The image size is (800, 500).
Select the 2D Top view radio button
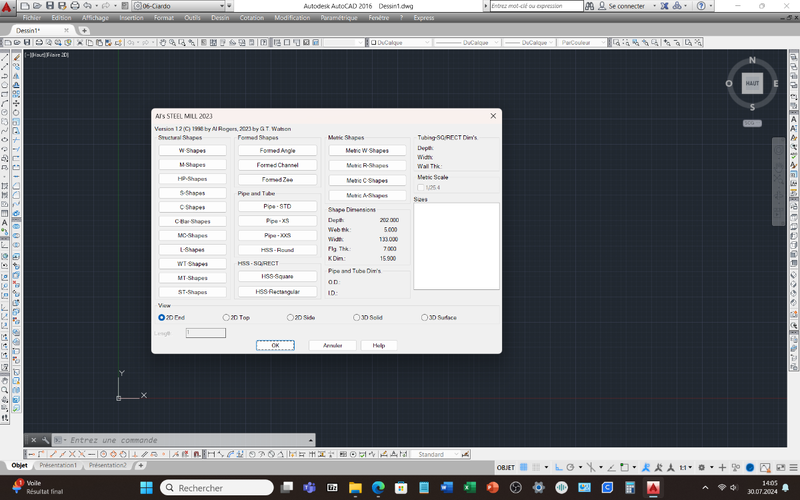coord(226,317)
